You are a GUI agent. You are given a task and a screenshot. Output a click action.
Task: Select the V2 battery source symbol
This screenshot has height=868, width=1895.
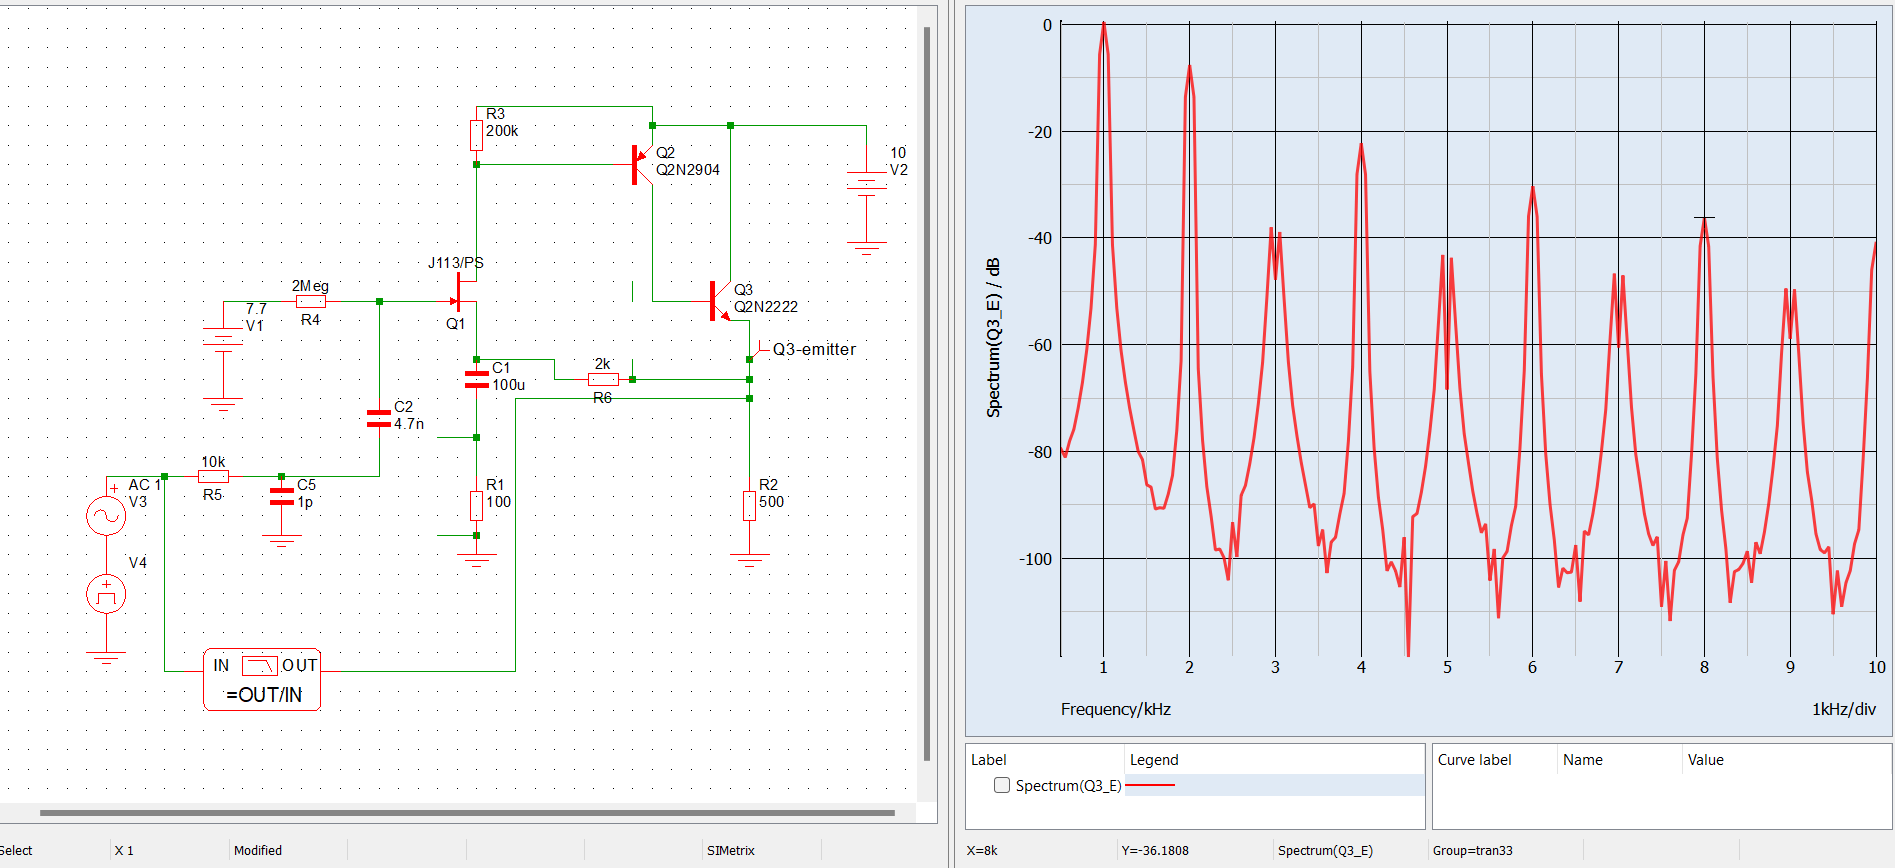click(x=866, y=182)
